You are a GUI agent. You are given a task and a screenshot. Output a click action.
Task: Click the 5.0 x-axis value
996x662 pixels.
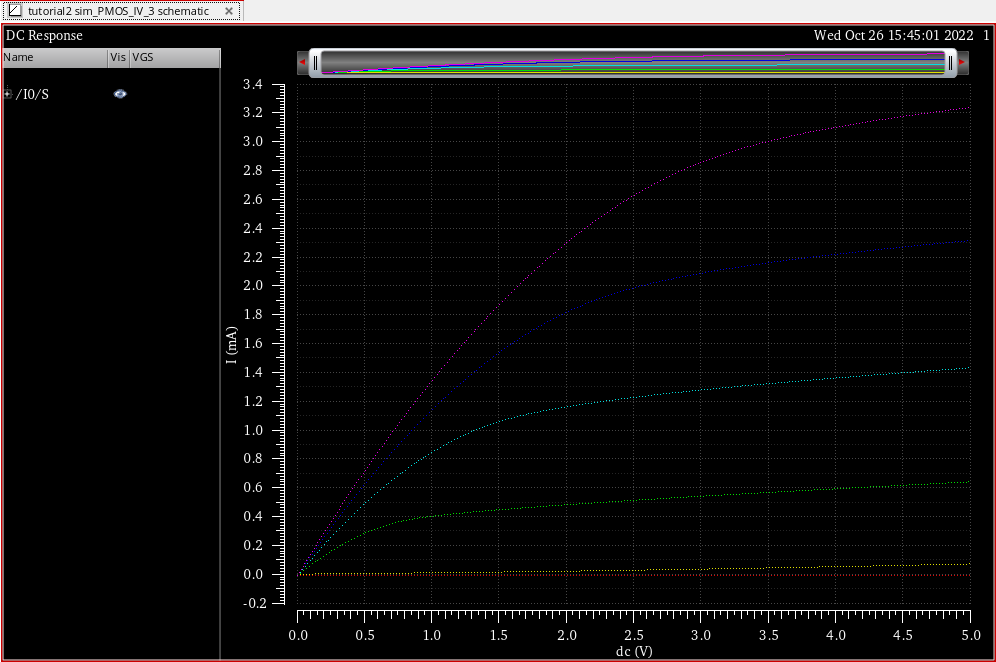tap(971, 635)
